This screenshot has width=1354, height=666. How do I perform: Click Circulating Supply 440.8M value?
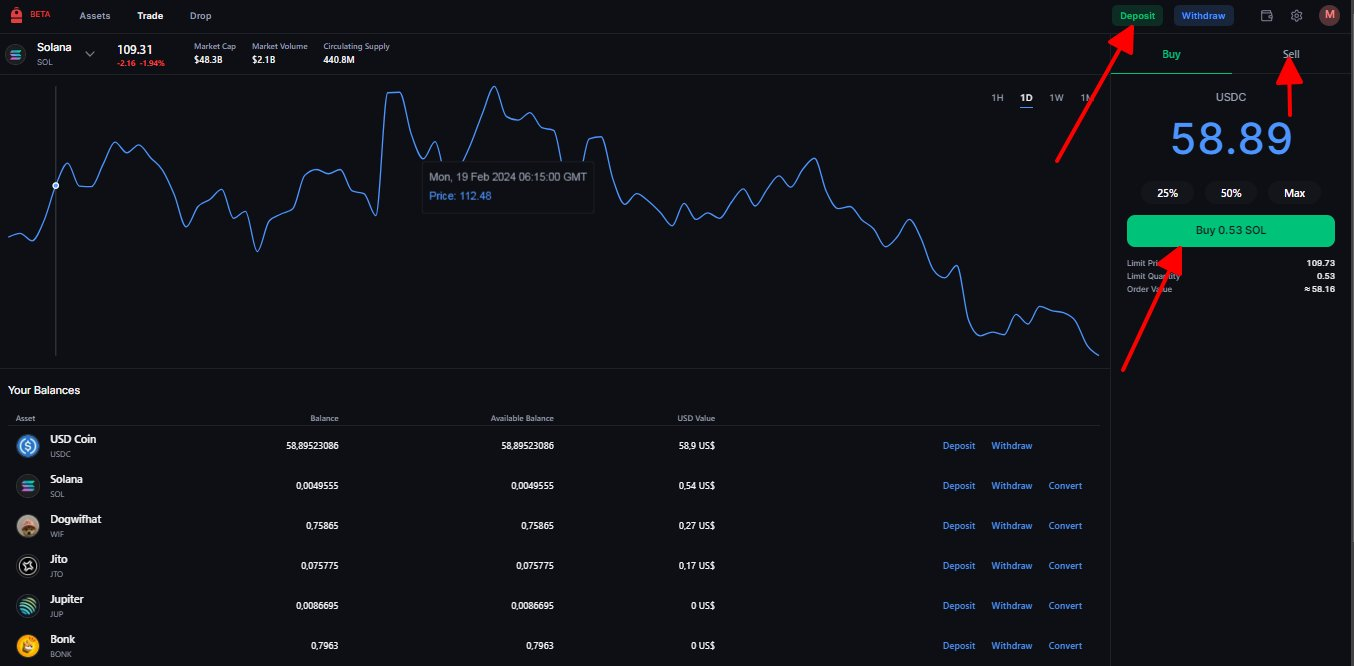pos(339,60)
